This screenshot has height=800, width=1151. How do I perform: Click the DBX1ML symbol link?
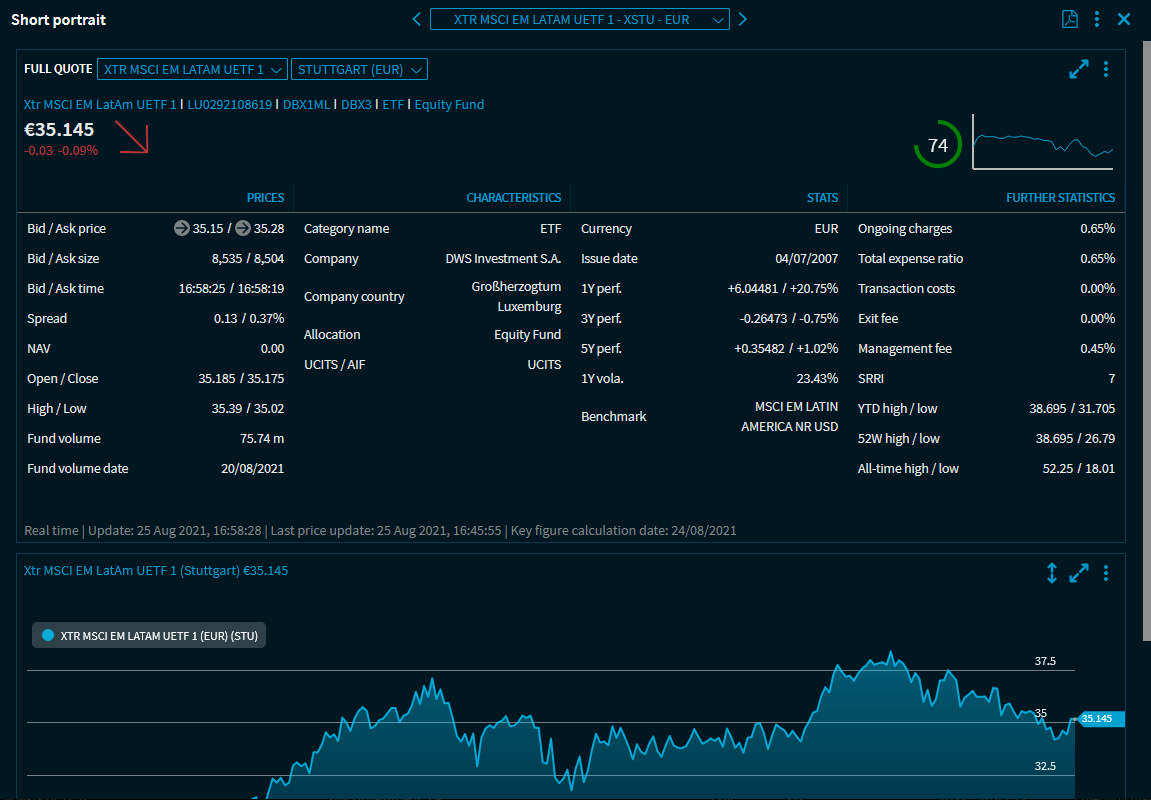[306, 104]
